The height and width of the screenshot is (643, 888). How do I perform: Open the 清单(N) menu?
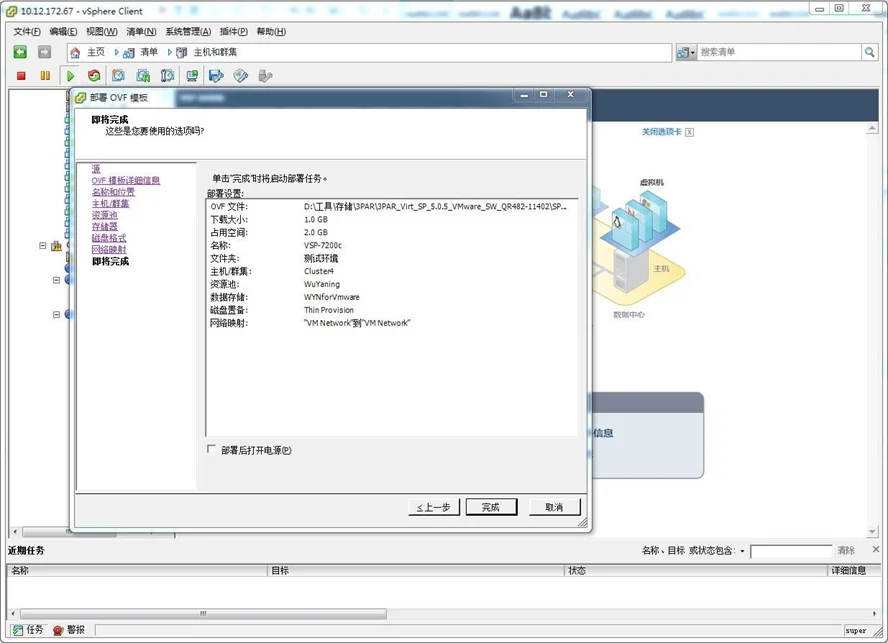tap(142, 32)
